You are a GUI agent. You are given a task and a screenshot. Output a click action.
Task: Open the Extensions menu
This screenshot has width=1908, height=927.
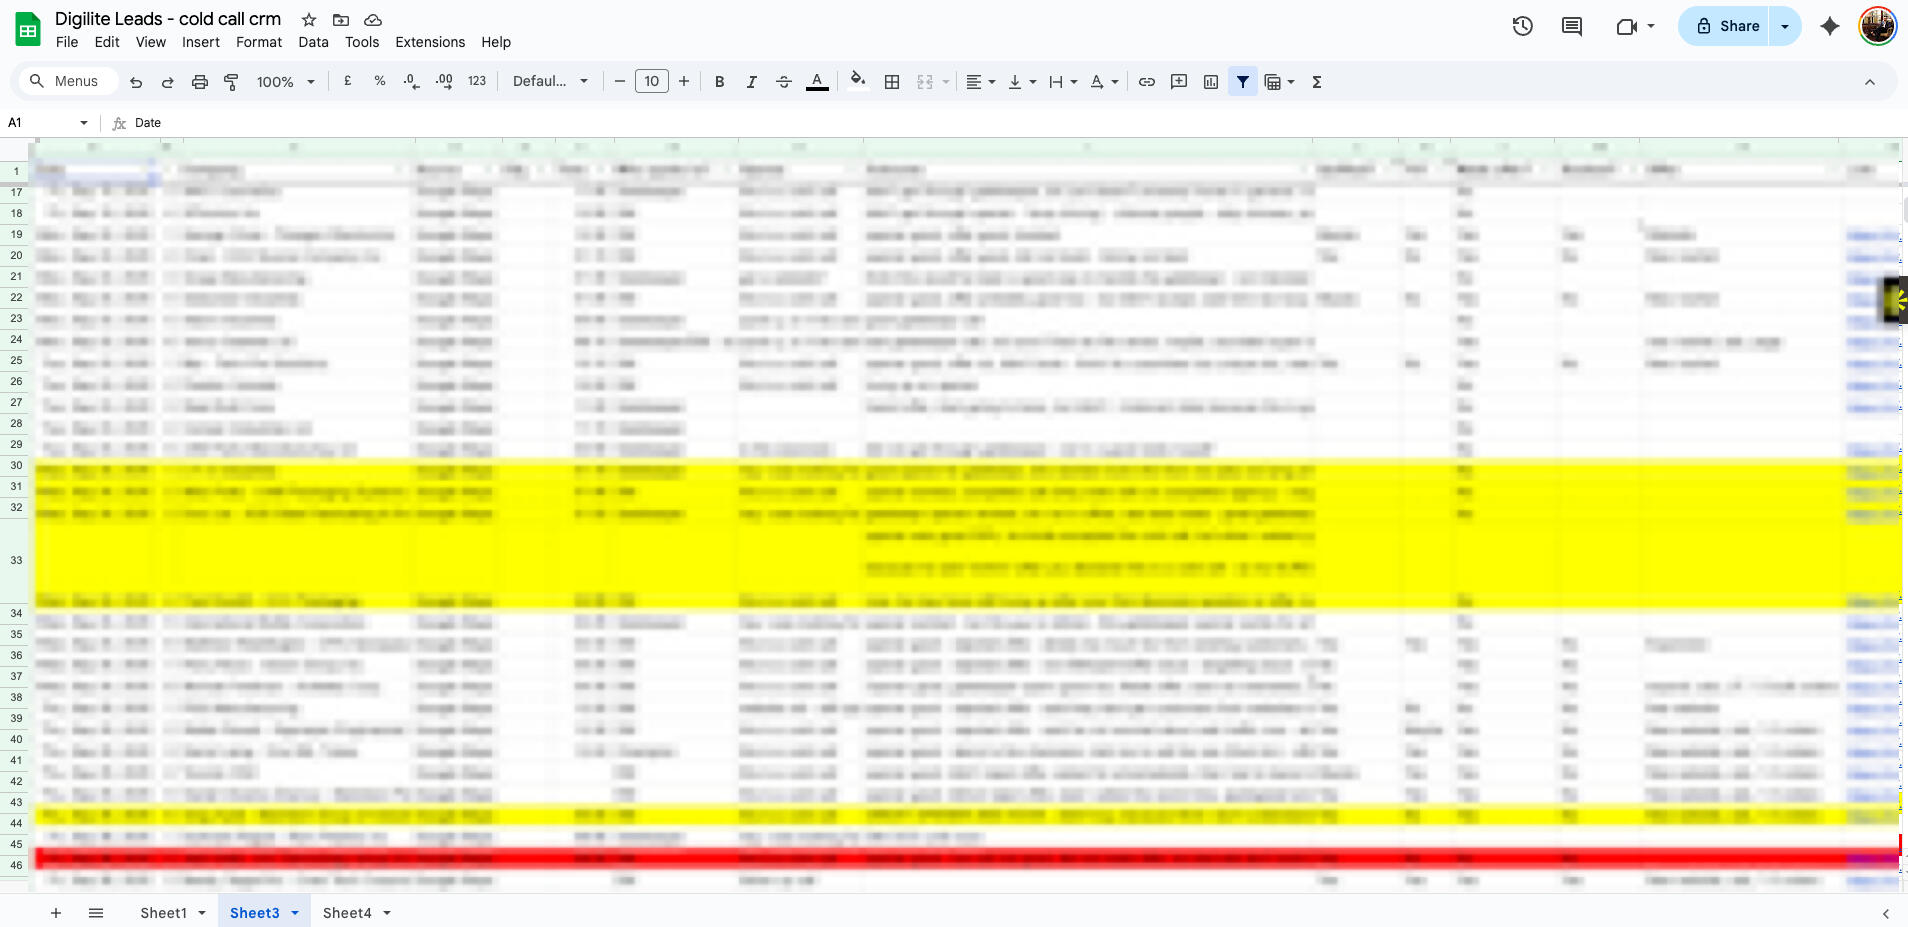pos(430,42)
